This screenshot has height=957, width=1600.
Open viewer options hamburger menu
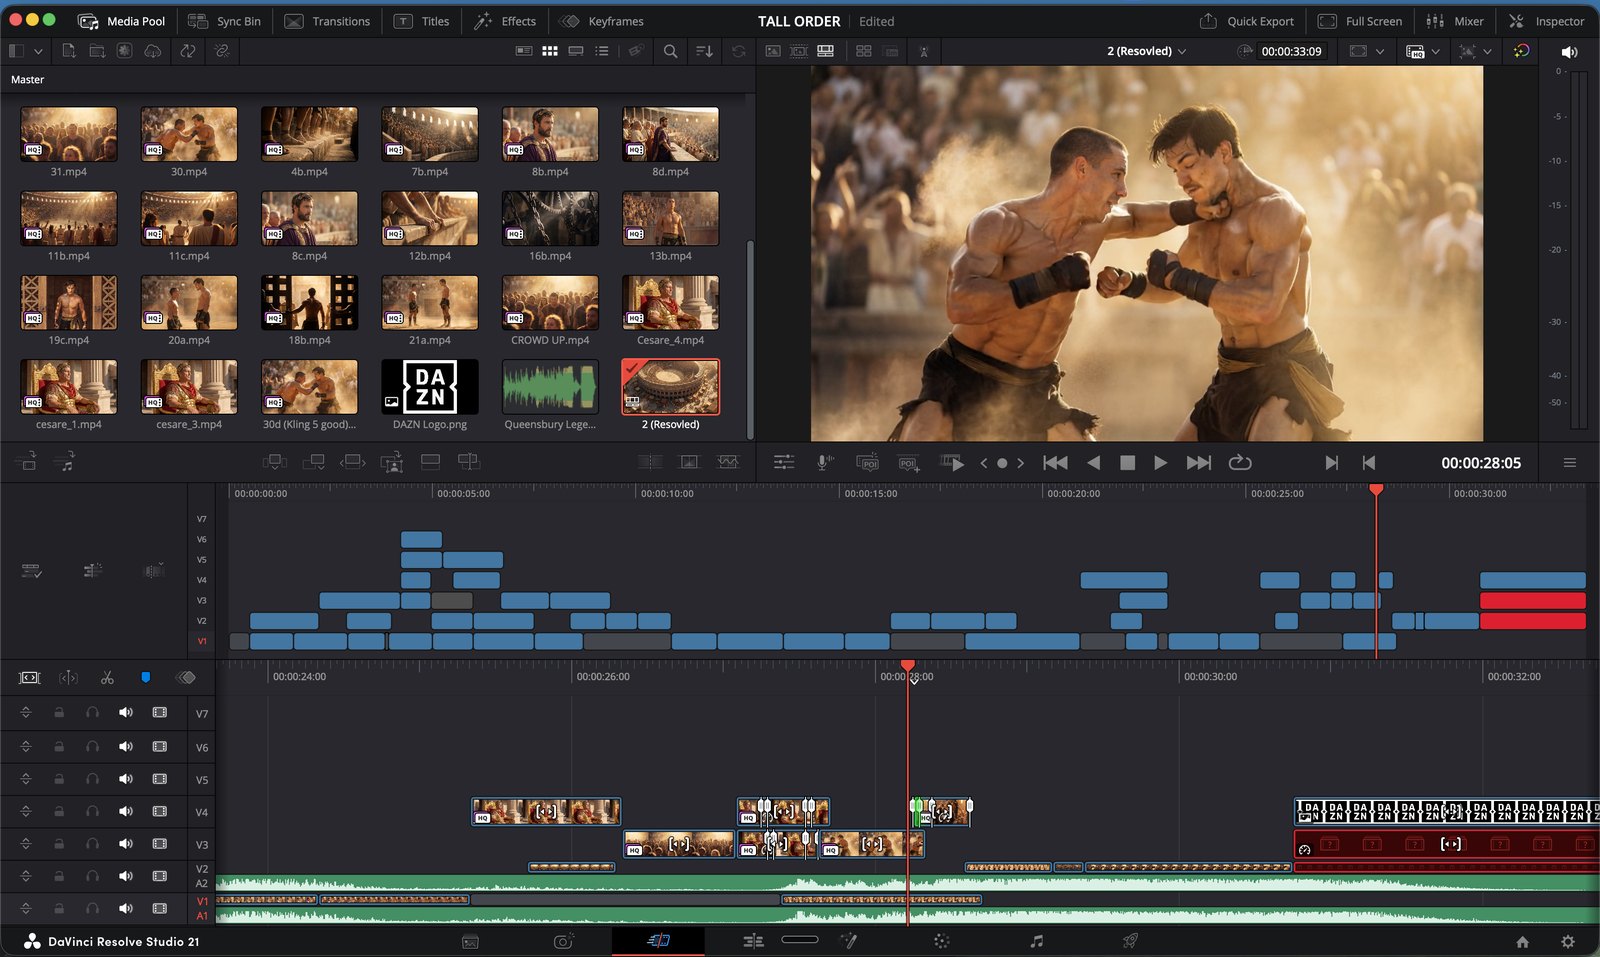[x=1570, y=463]
